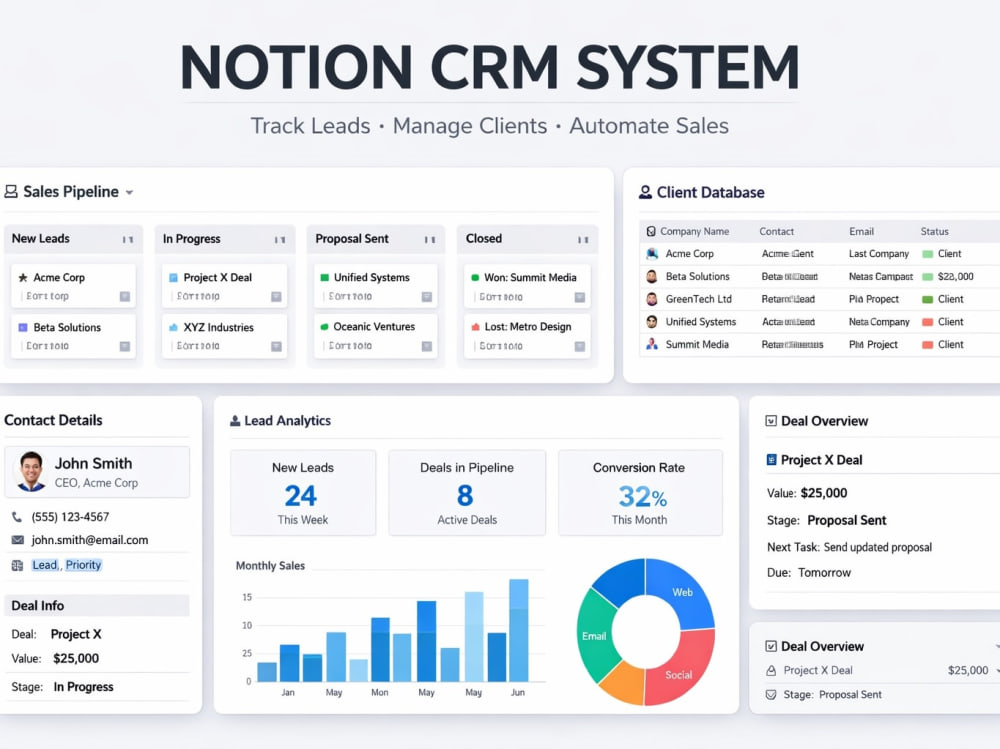Screen dimensions: 1000x749
Task: Click the XYZ Industries card icon
Action: pos(173,327)
